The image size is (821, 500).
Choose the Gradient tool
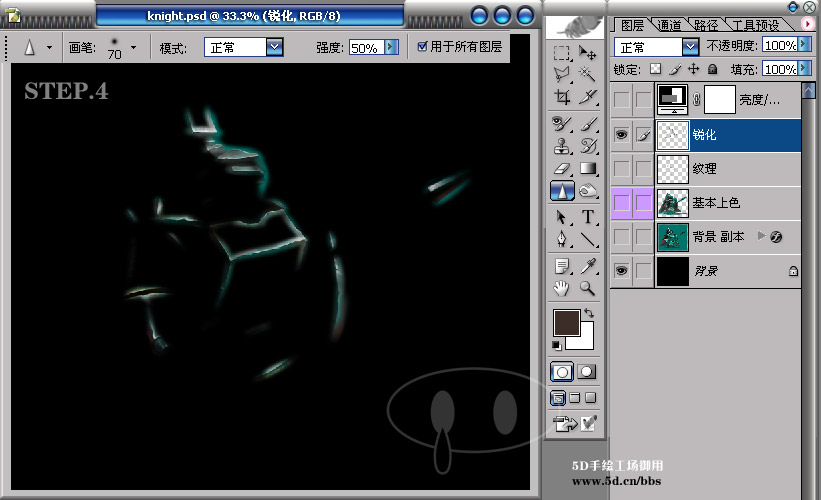pos(587,169)
